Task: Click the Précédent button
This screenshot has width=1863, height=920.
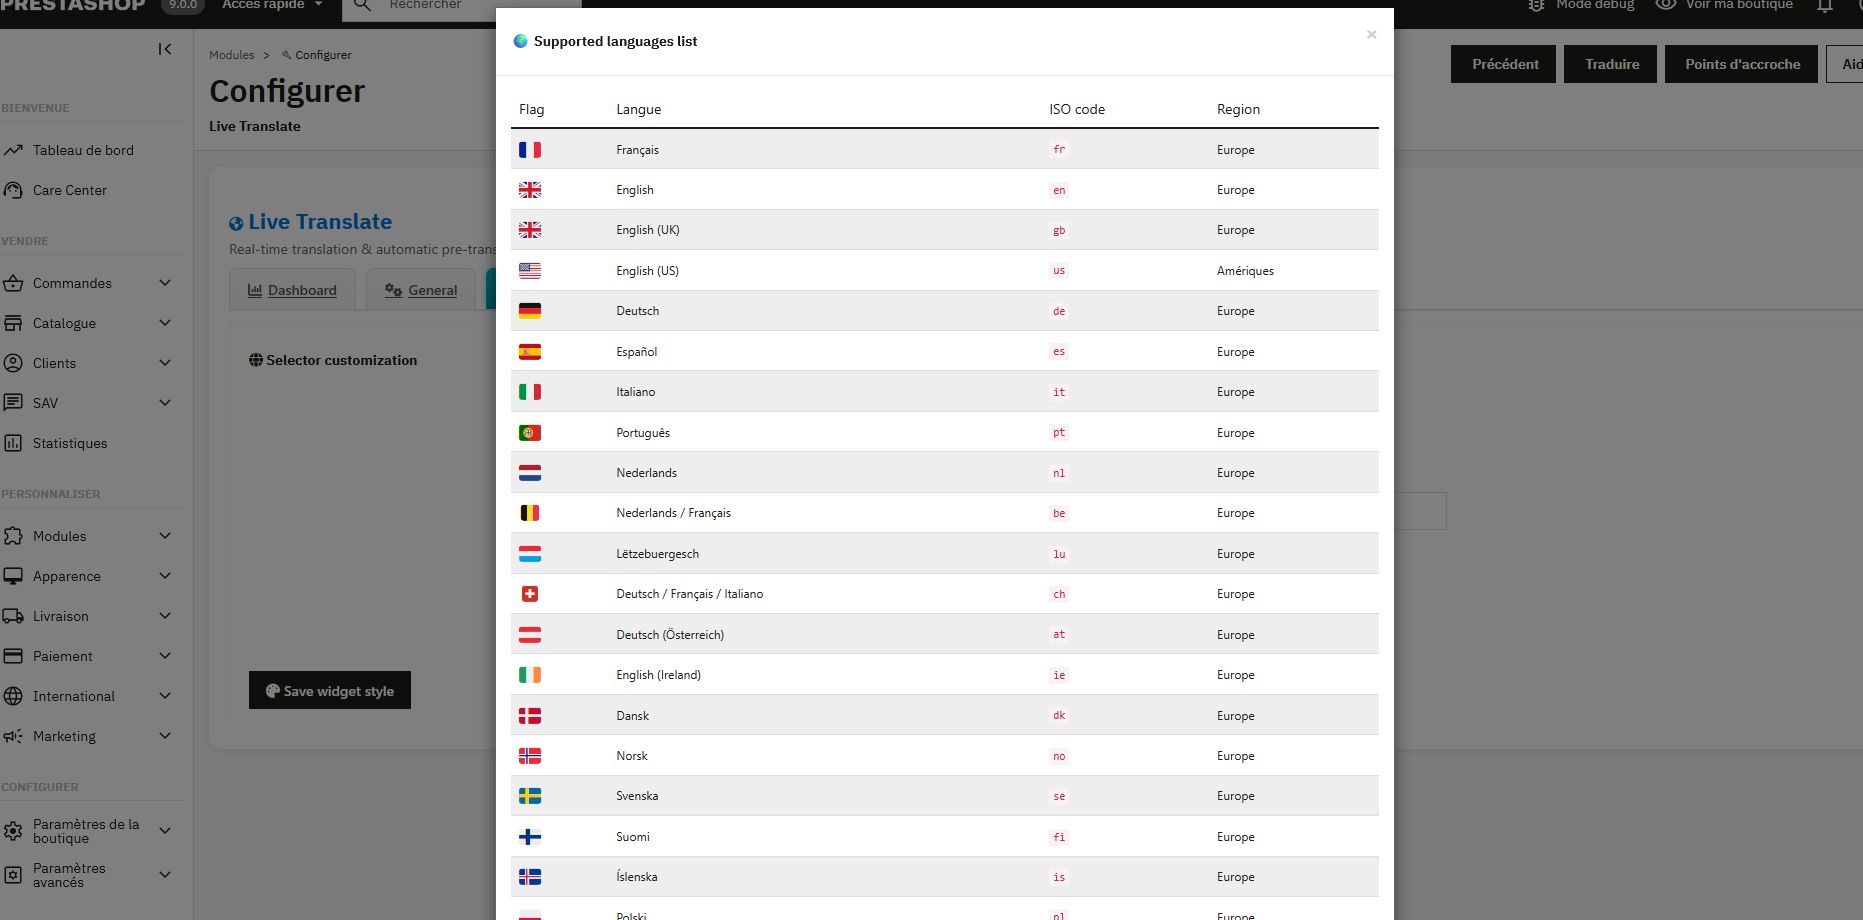Action: (x=1504, y=64)
